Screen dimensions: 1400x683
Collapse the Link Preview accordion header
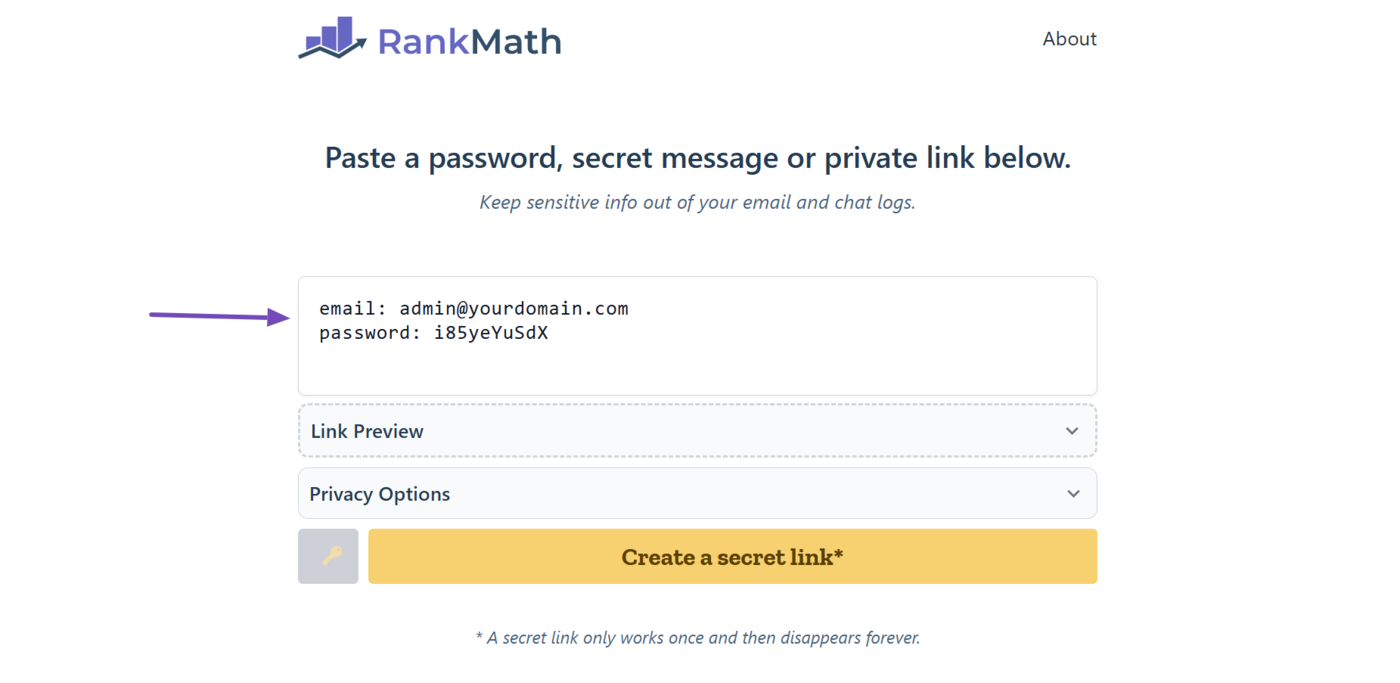(x=697, y=430)
